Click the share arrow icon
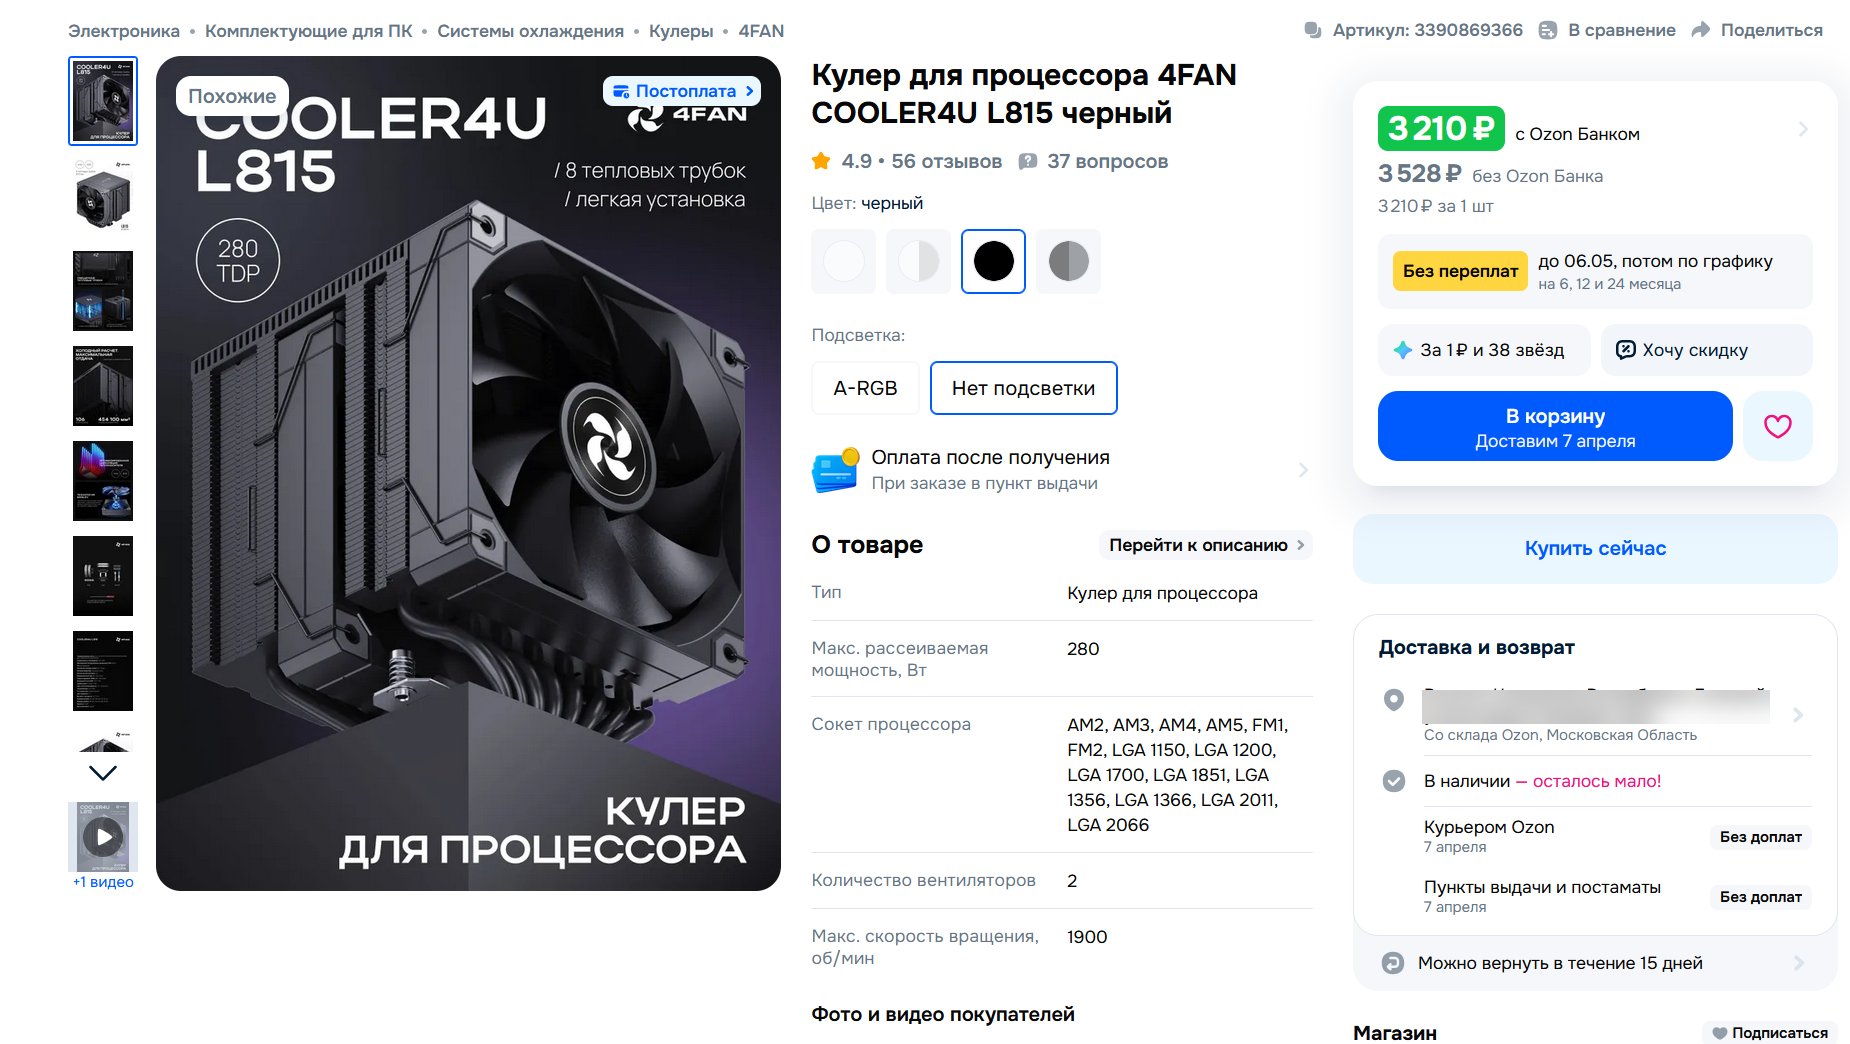Image resolution: width=1850 pixels, height=1044 pixels. [x=1701, y=30]
